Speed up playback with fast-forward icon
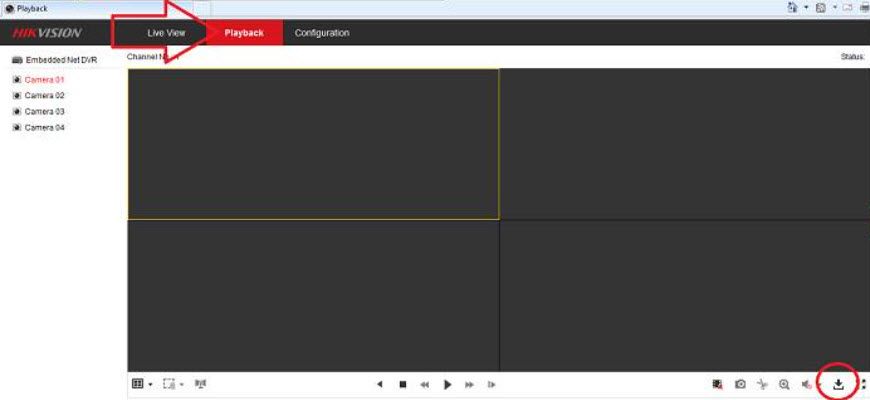Image resolution: width=870 pixels, height=400 pixels. pos(469,384)
